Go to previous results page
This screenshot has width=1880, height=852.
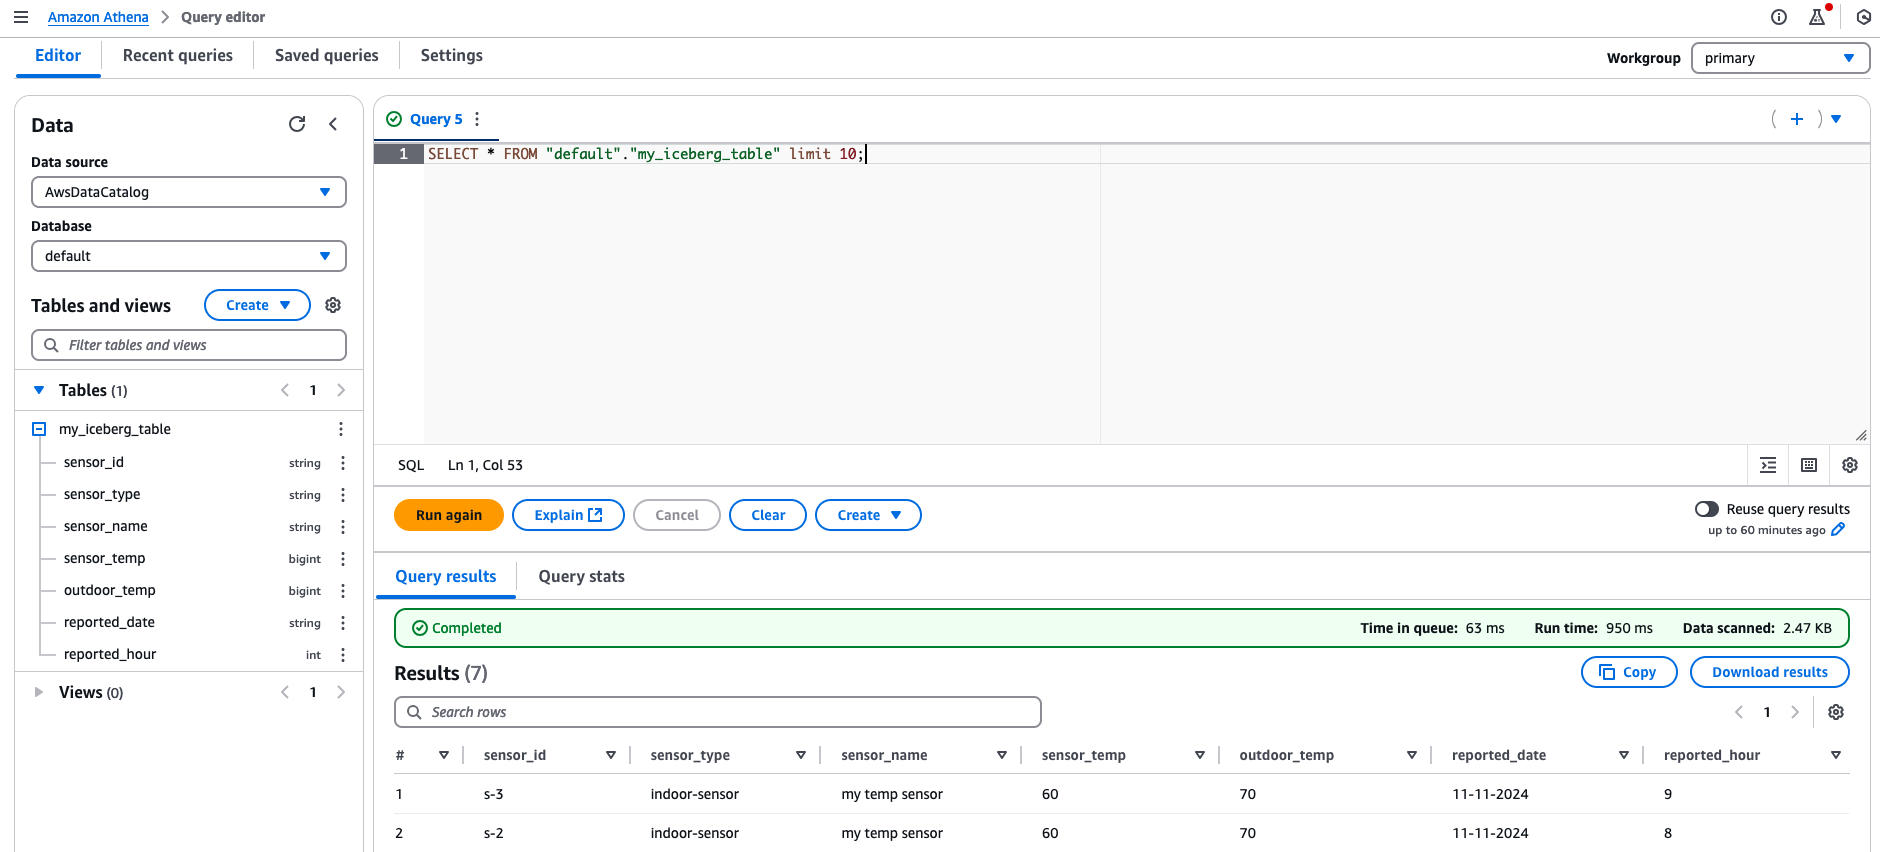1739,712
